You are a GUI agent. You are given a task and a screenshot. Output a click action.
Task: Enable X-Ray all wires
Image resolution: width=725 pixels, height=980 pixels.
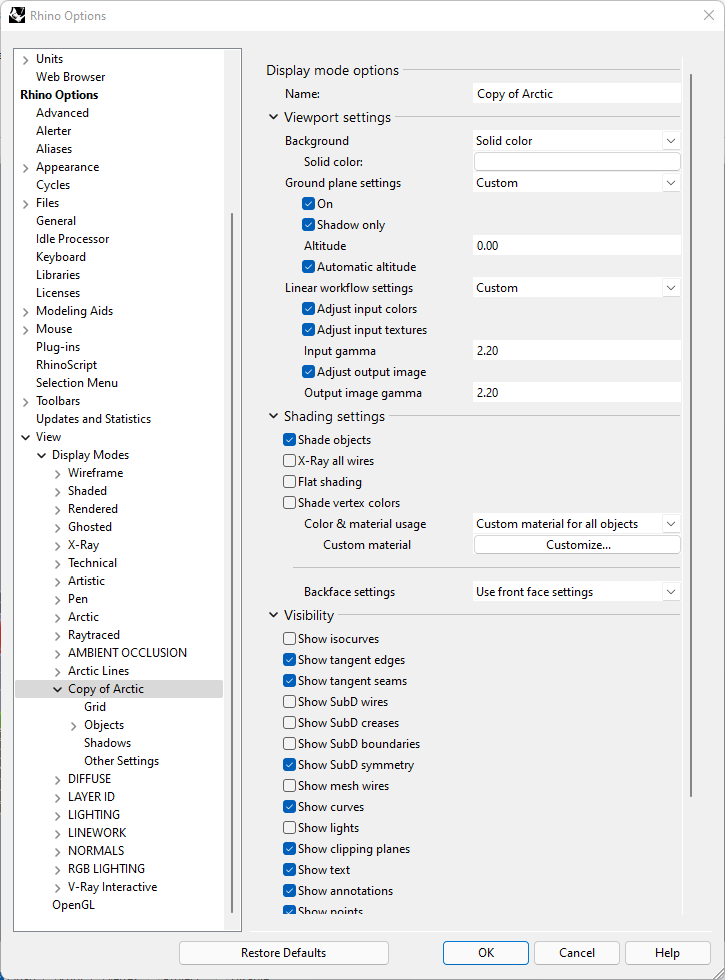tap(289, 461)
